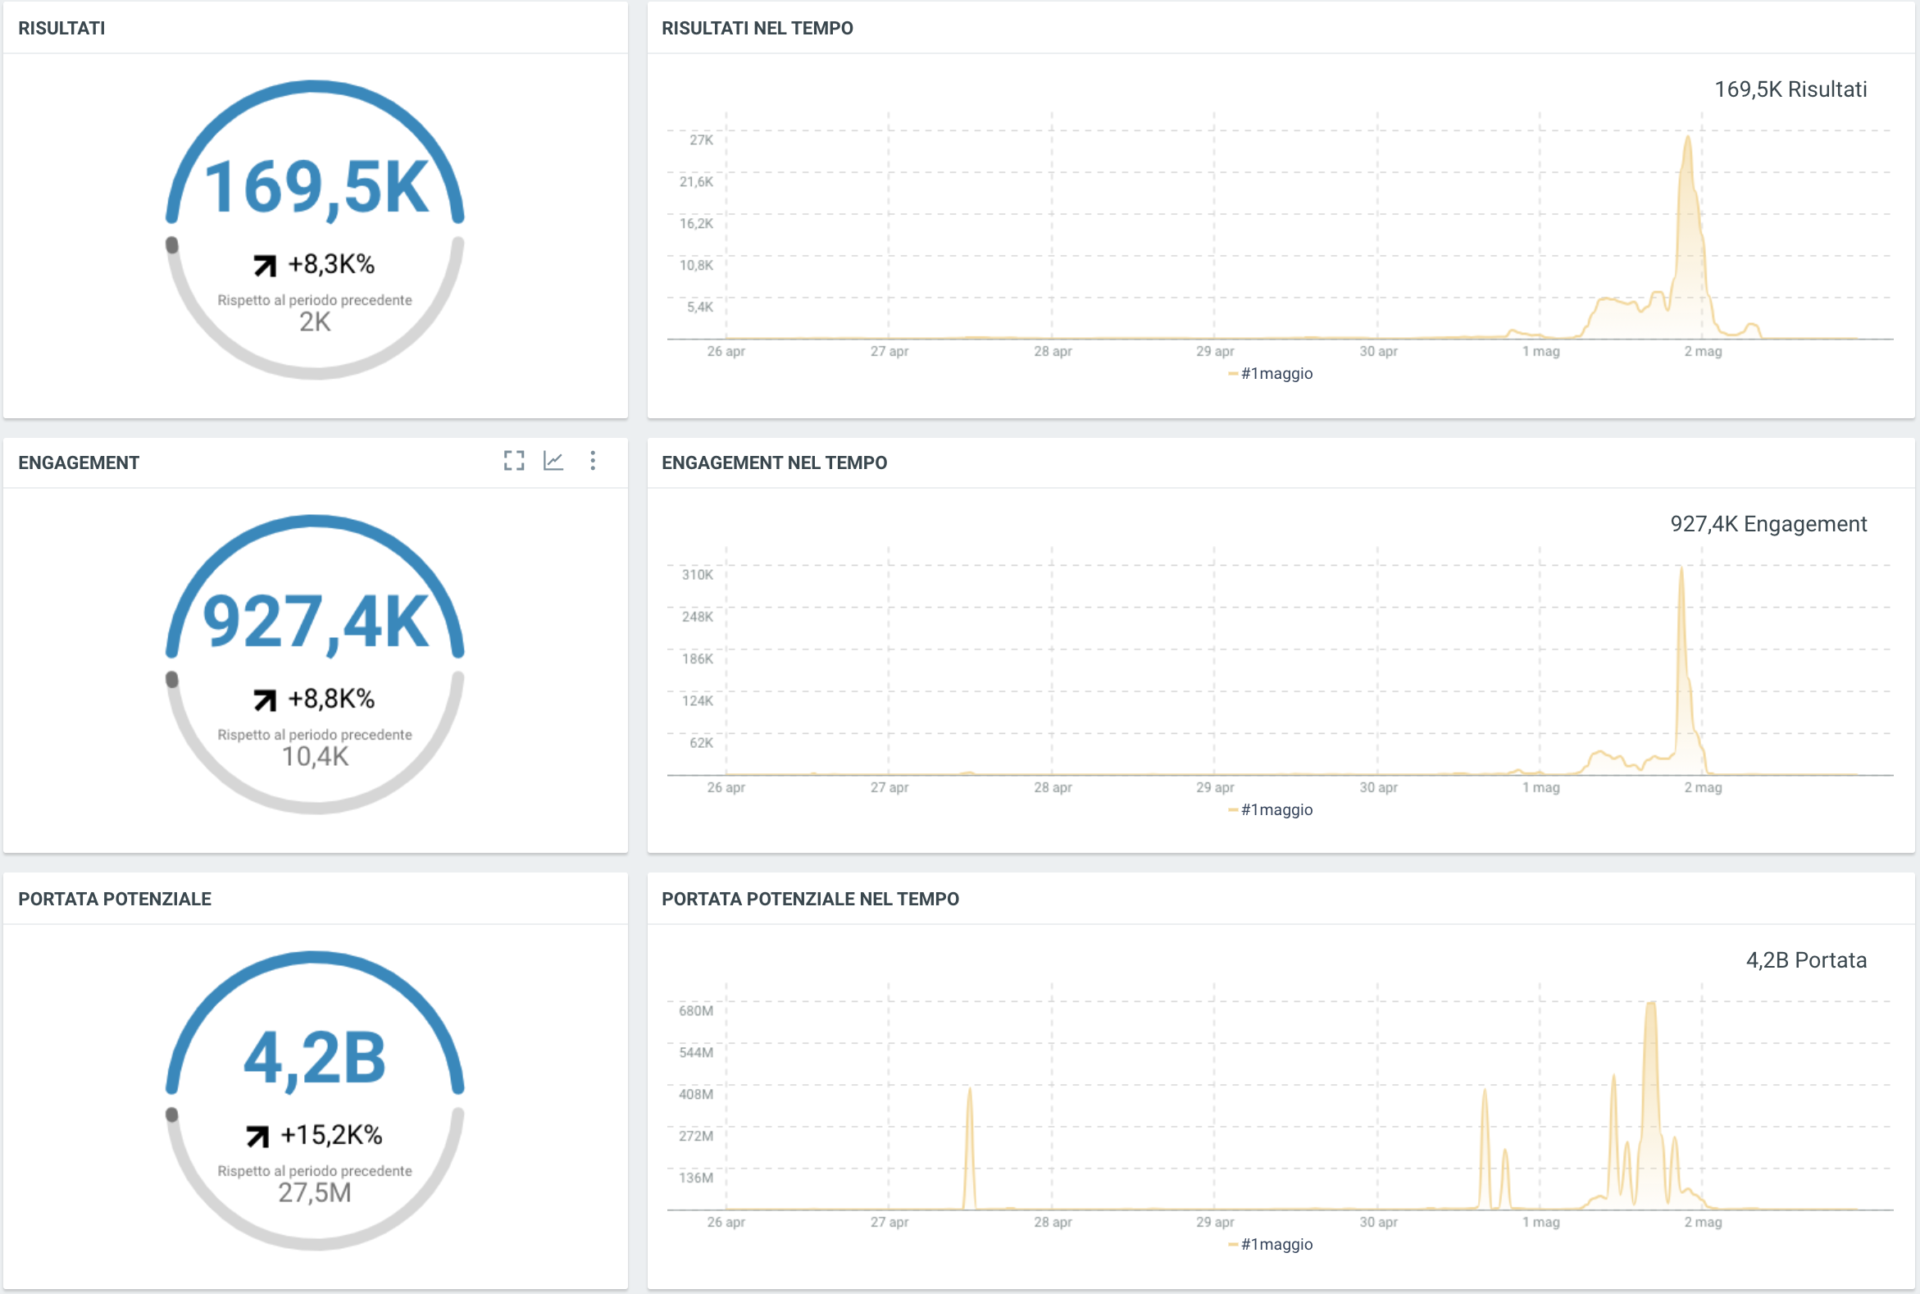This screenshot has height=1294, width=1920.
Task: Click the 927,4K Engagement total label
Action: pos(1768,524)
